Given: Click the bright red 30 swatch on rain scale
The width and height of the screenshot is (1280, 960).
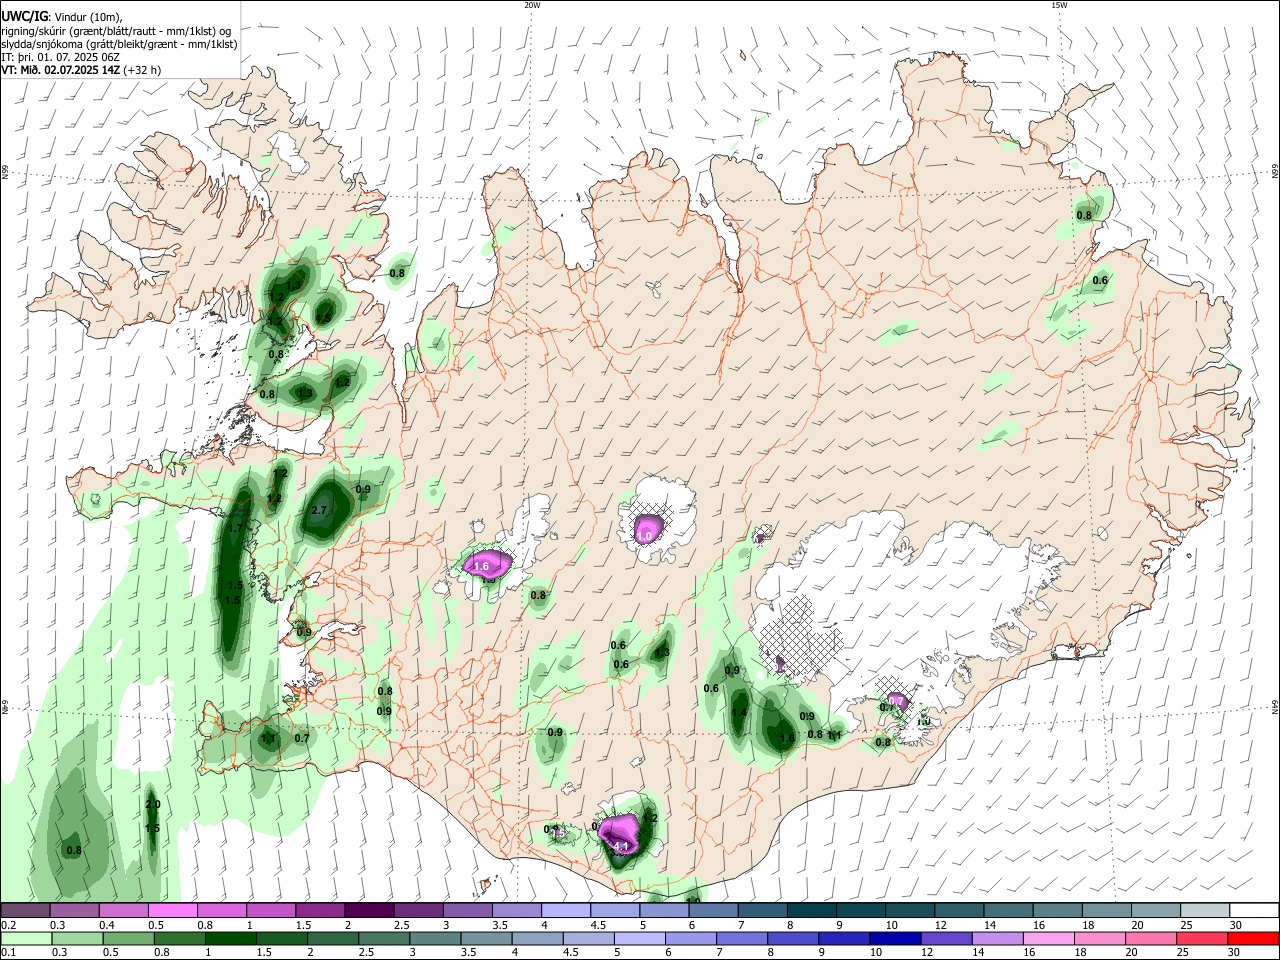Looking at the screenshot, I should tap(1253, 938).
